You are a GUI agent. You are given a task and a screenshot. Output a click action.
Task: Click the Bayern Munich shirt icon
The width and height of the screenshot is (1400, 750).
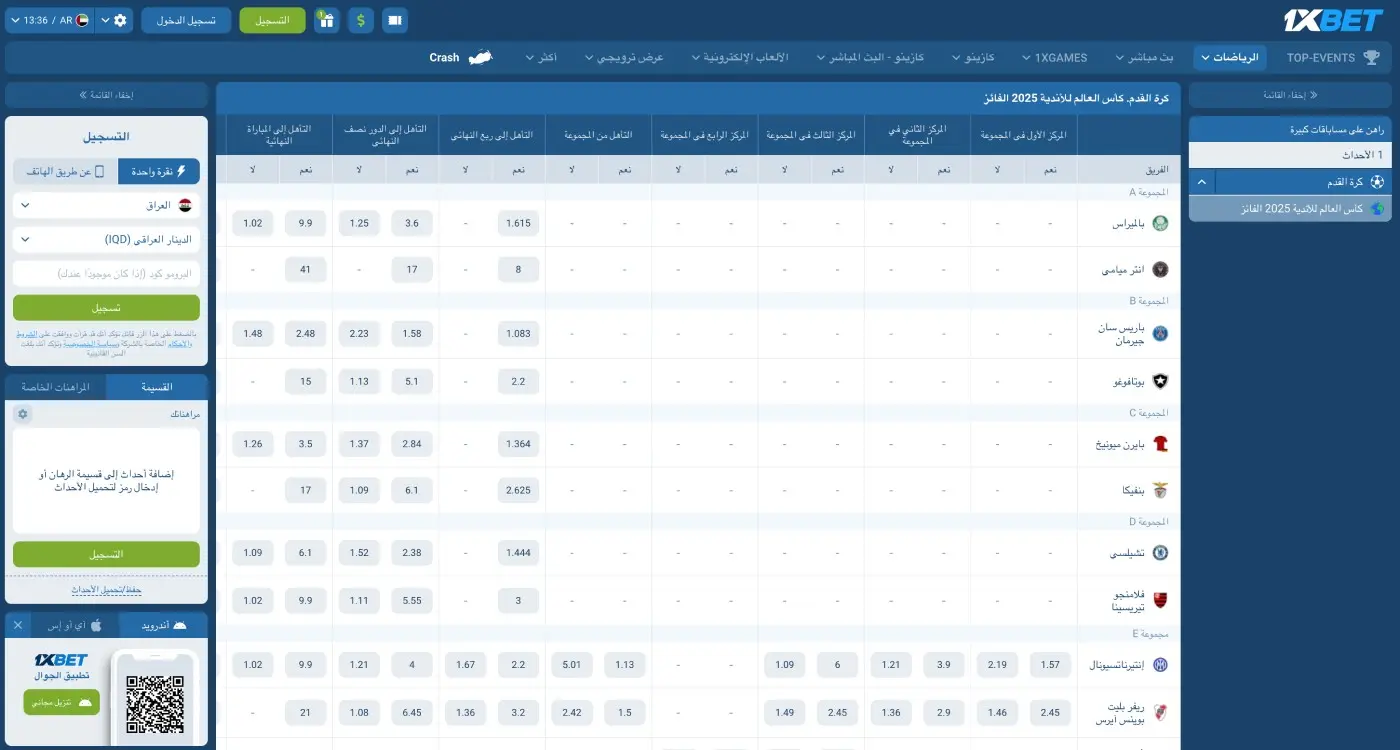[x=1160, y=444]
